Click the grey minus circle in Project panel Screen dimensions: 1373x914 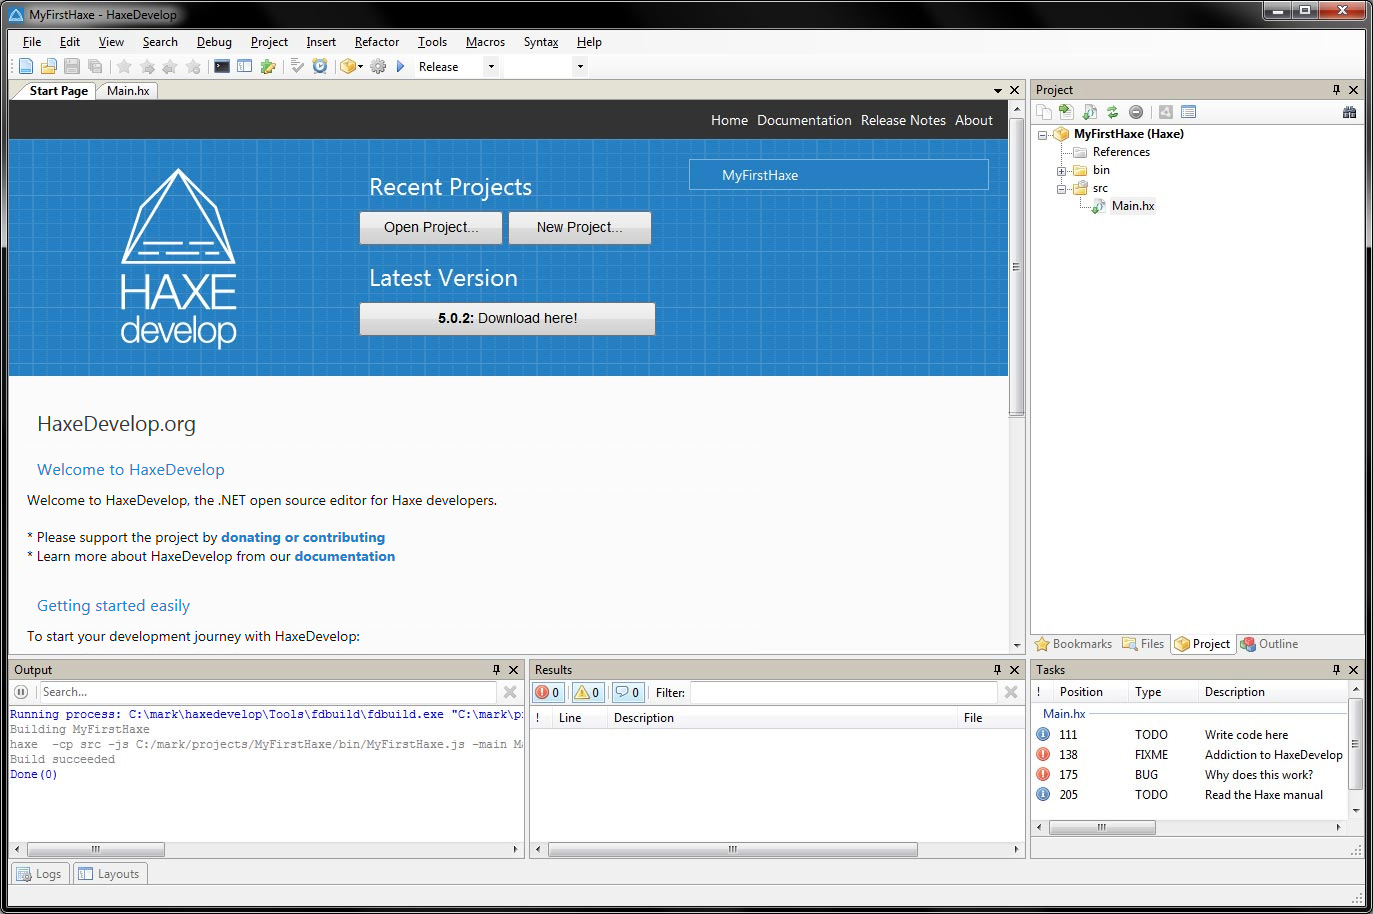[1136, 112]
